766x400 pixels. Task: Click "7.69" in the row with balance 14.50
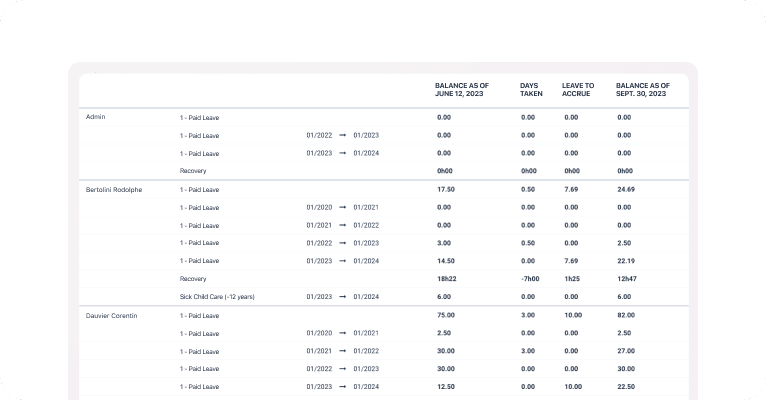pos(571,261)
